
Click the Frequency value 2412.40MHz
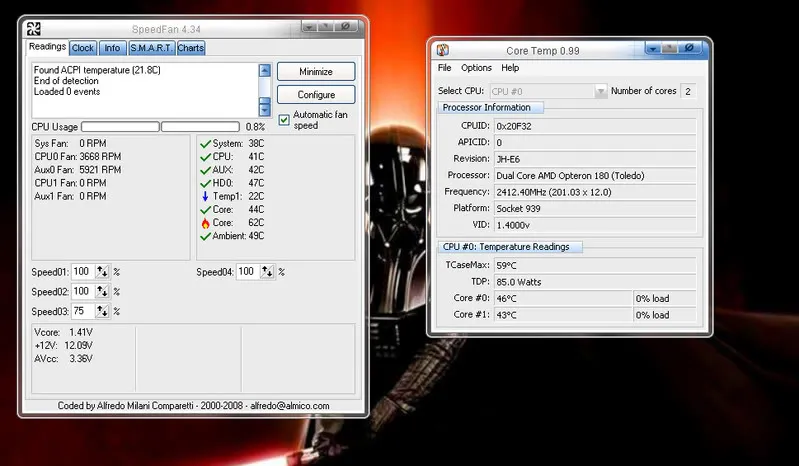(x=595, y=192)
